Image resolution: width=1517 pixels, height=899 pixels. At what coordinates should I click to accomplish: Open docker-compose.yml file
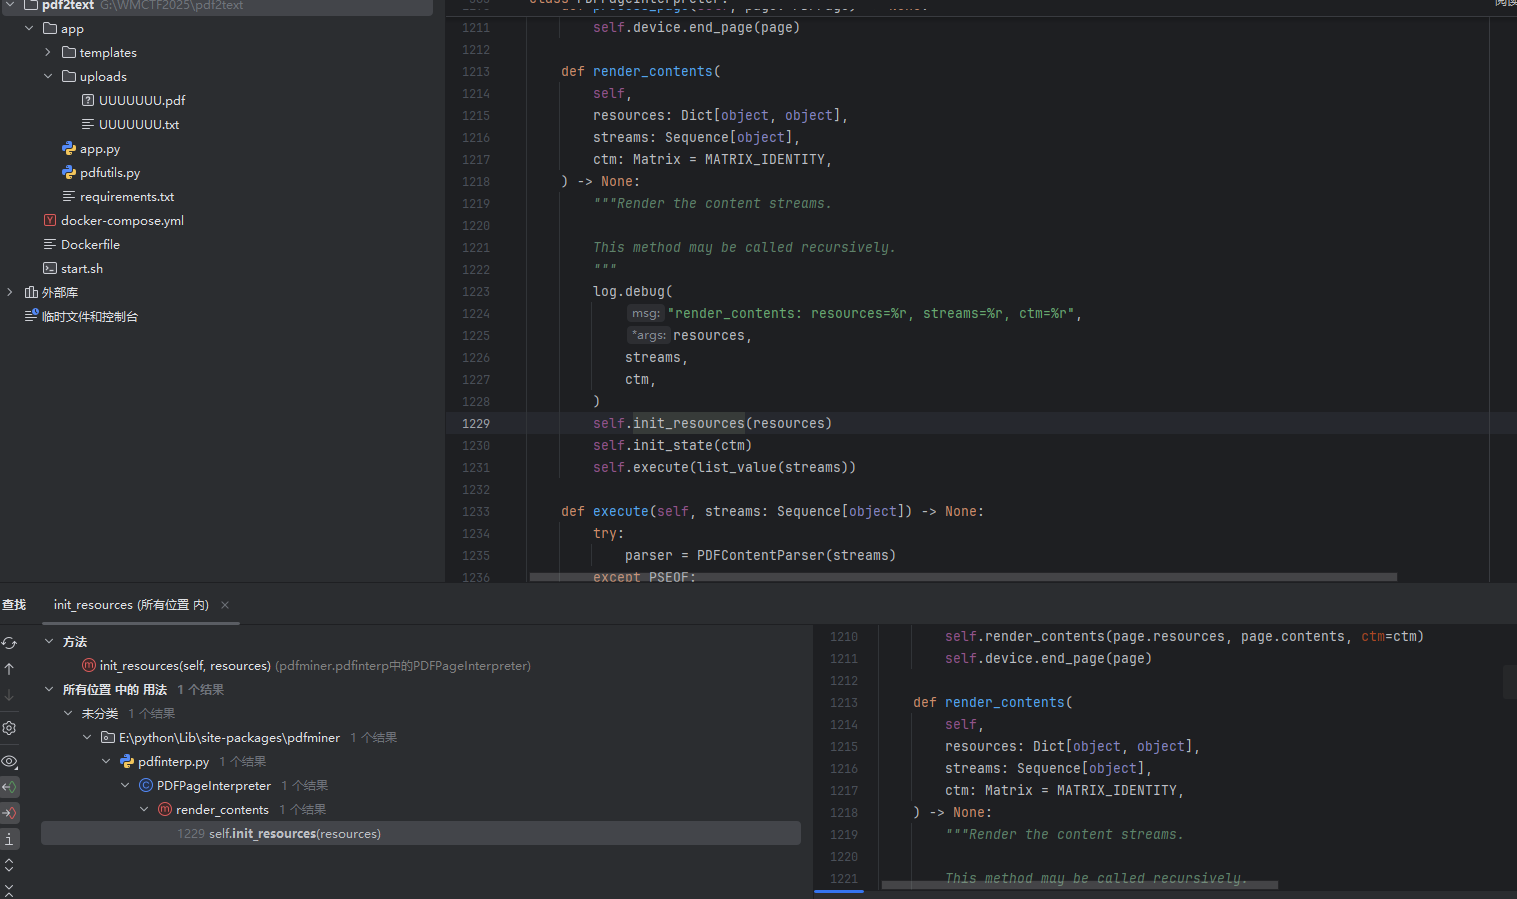click(x=122, y=221)
